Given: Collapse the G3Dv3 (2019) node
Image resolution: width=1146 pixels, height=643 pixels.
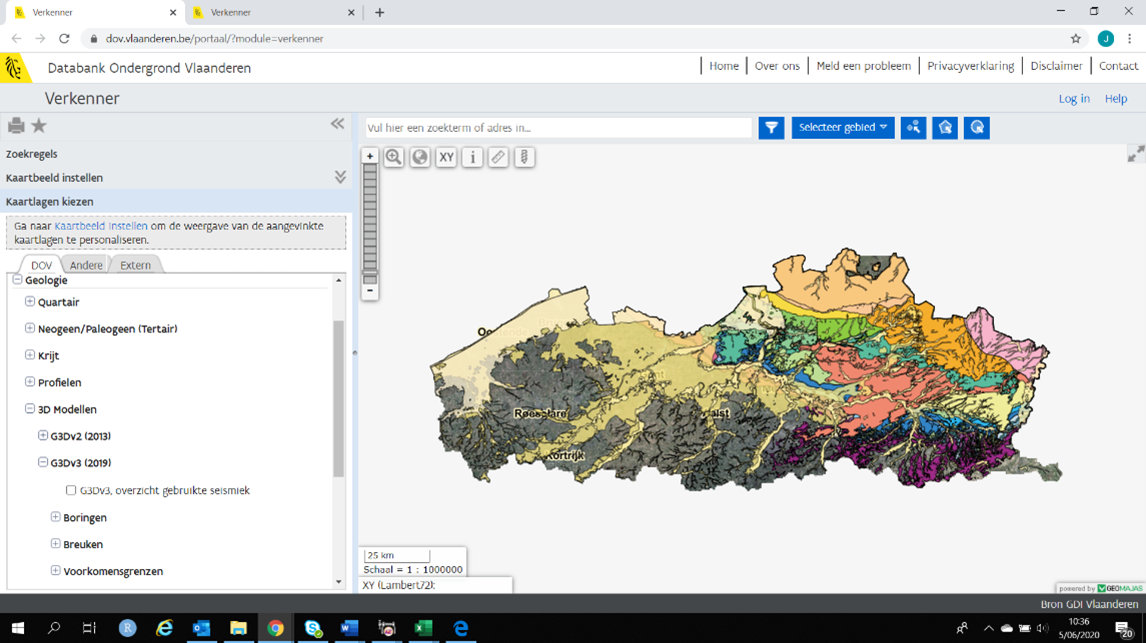Looking at the screenshot, I should (43, 463).
